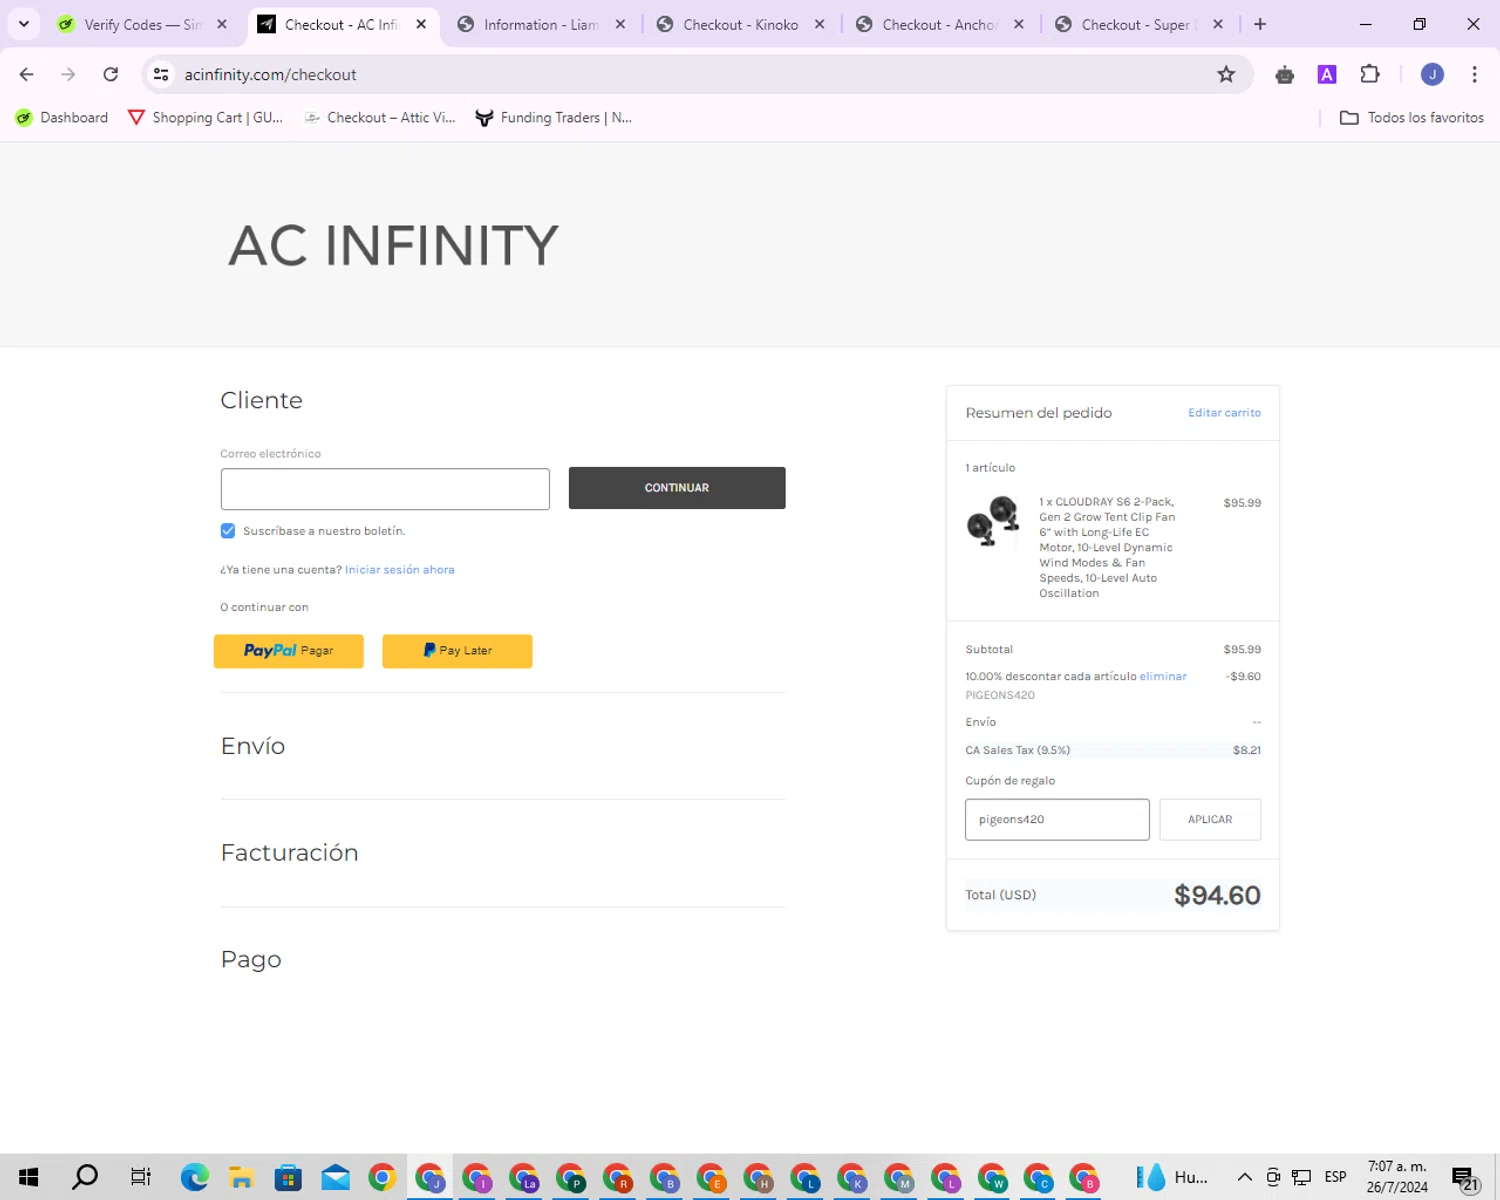Choose the PayPal 'Pay Later' button
1500x1200 pixels.
[x=457, y=651]
